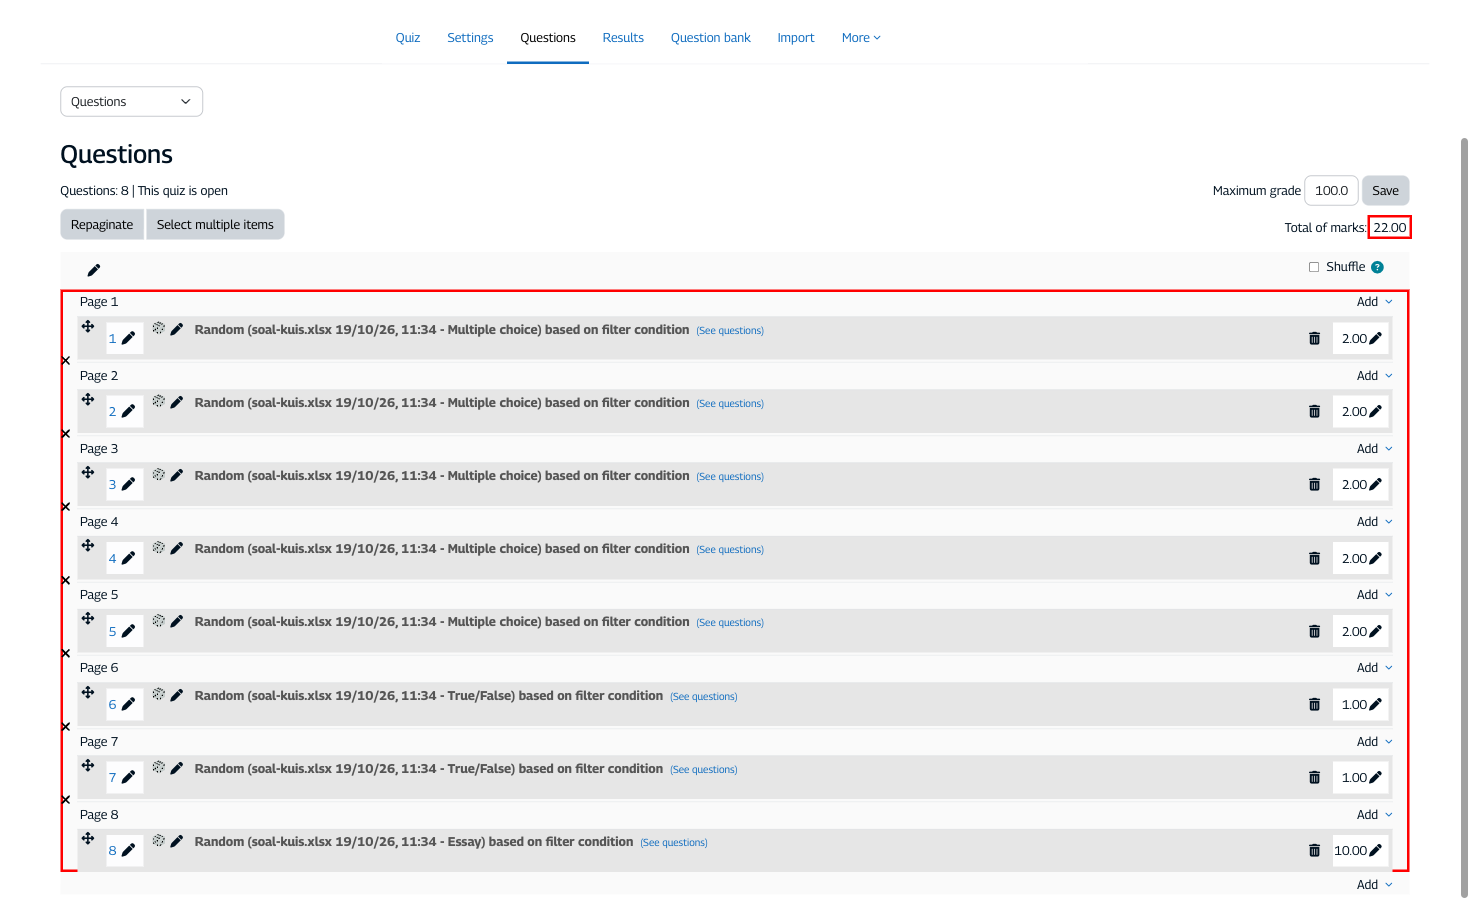
Task: Toggle the Shuffle checkbox
Action: 1314,267
